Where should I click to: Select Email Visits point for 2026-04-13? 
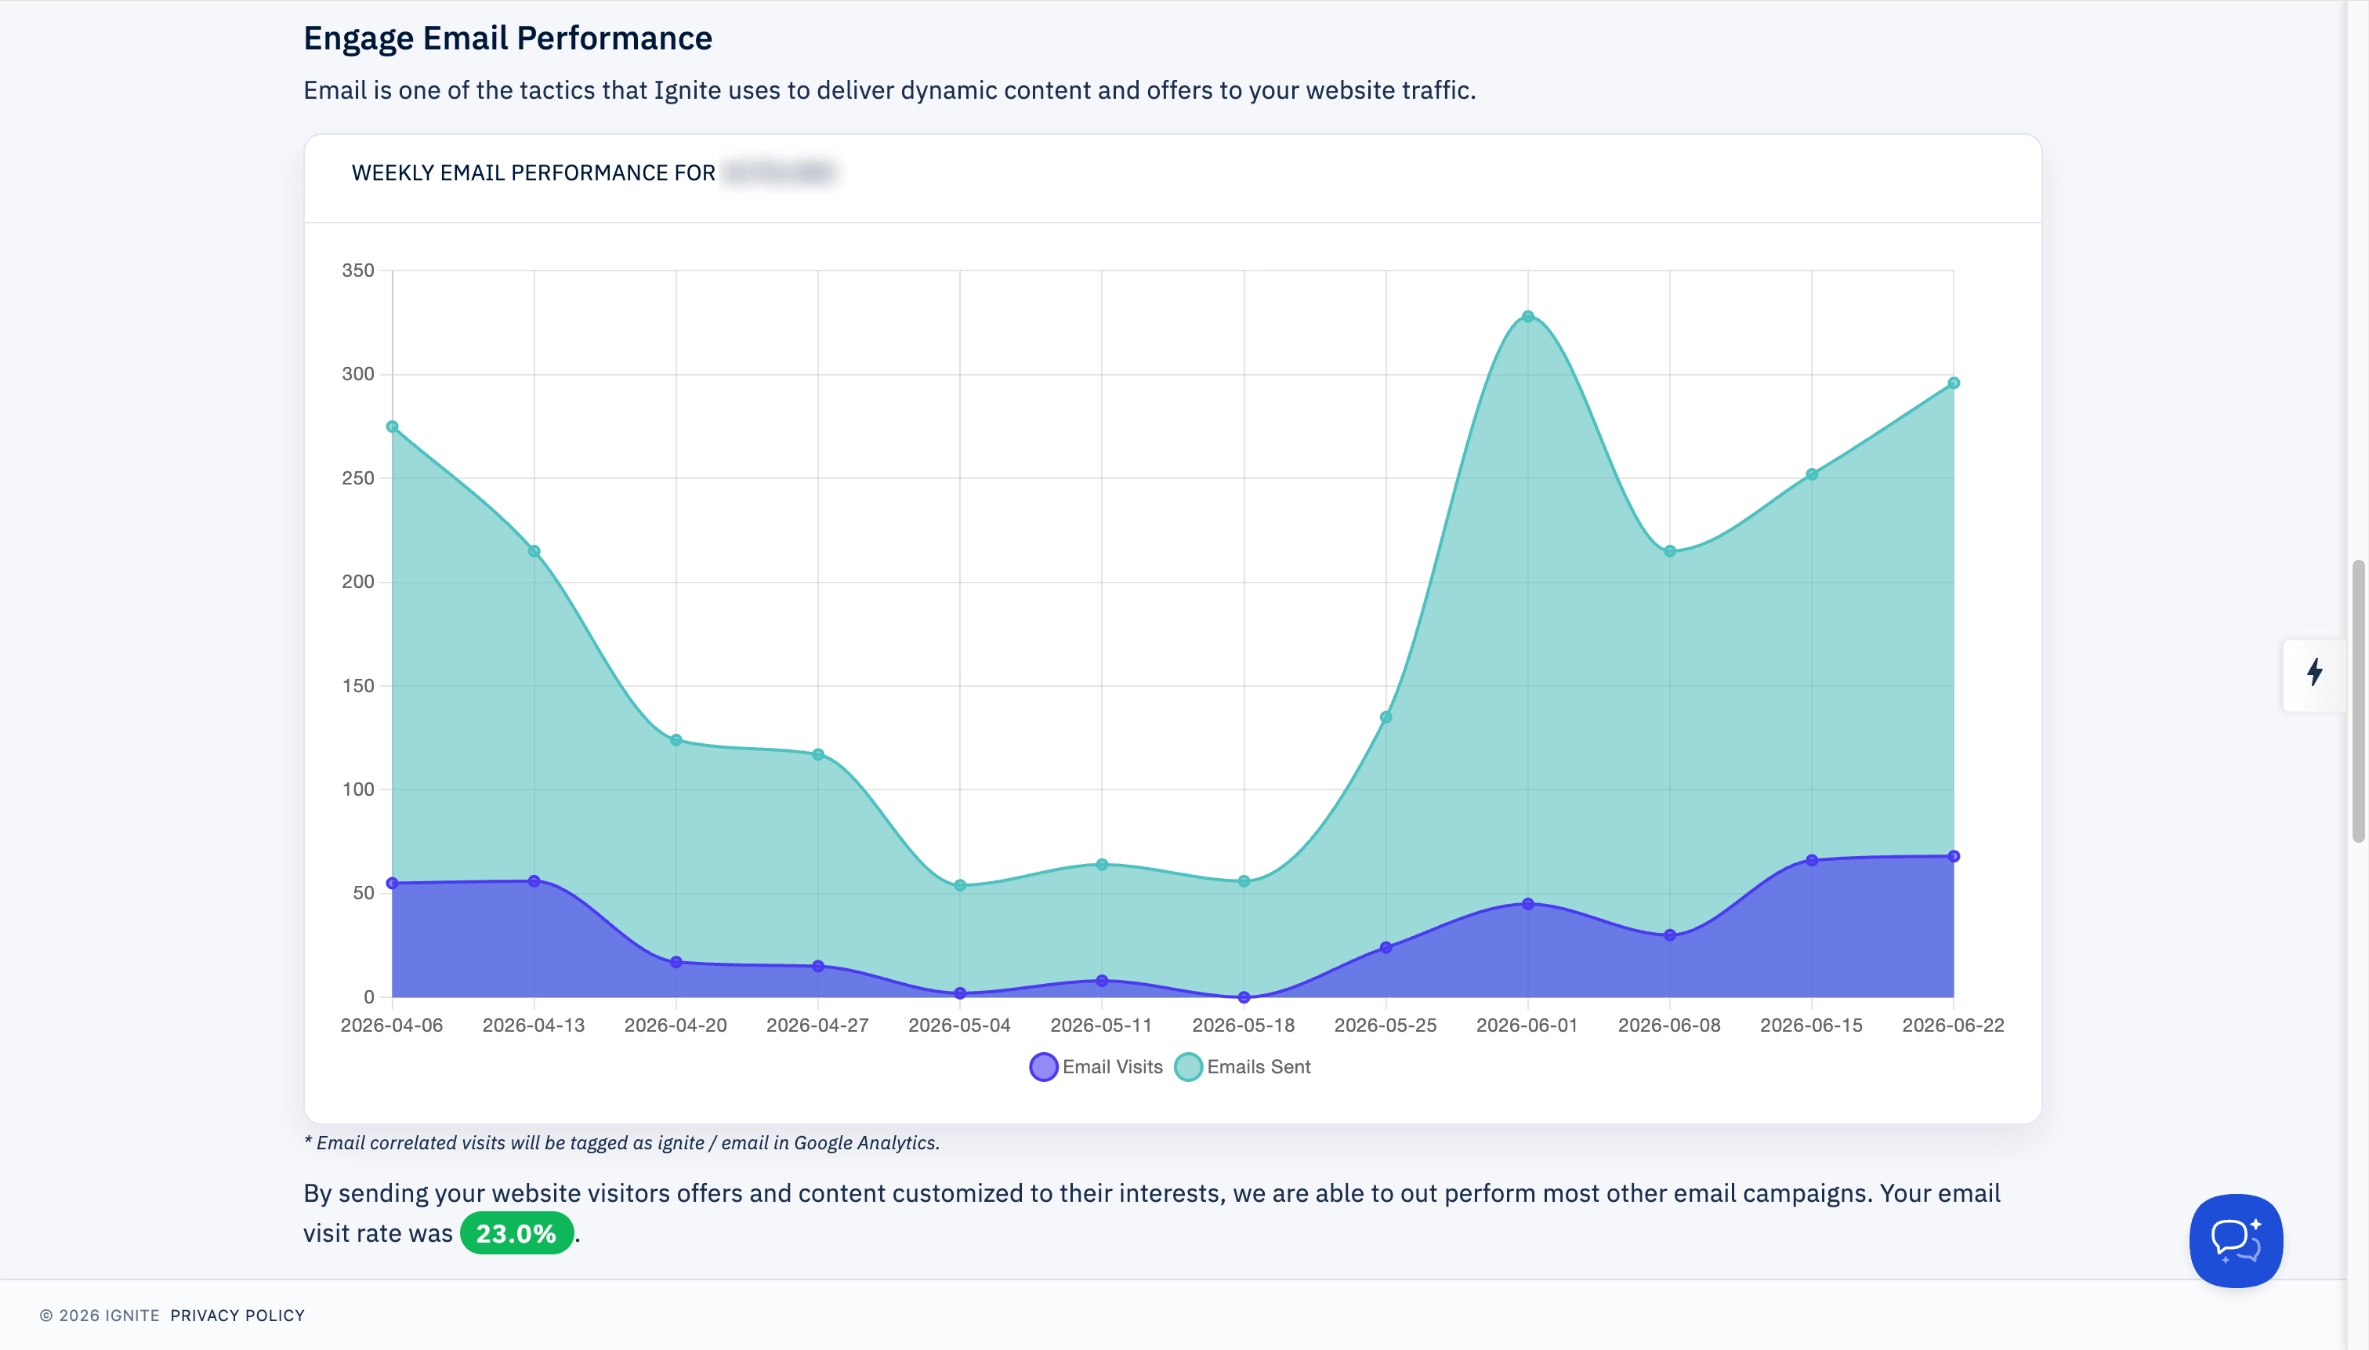tap(534, 881)
